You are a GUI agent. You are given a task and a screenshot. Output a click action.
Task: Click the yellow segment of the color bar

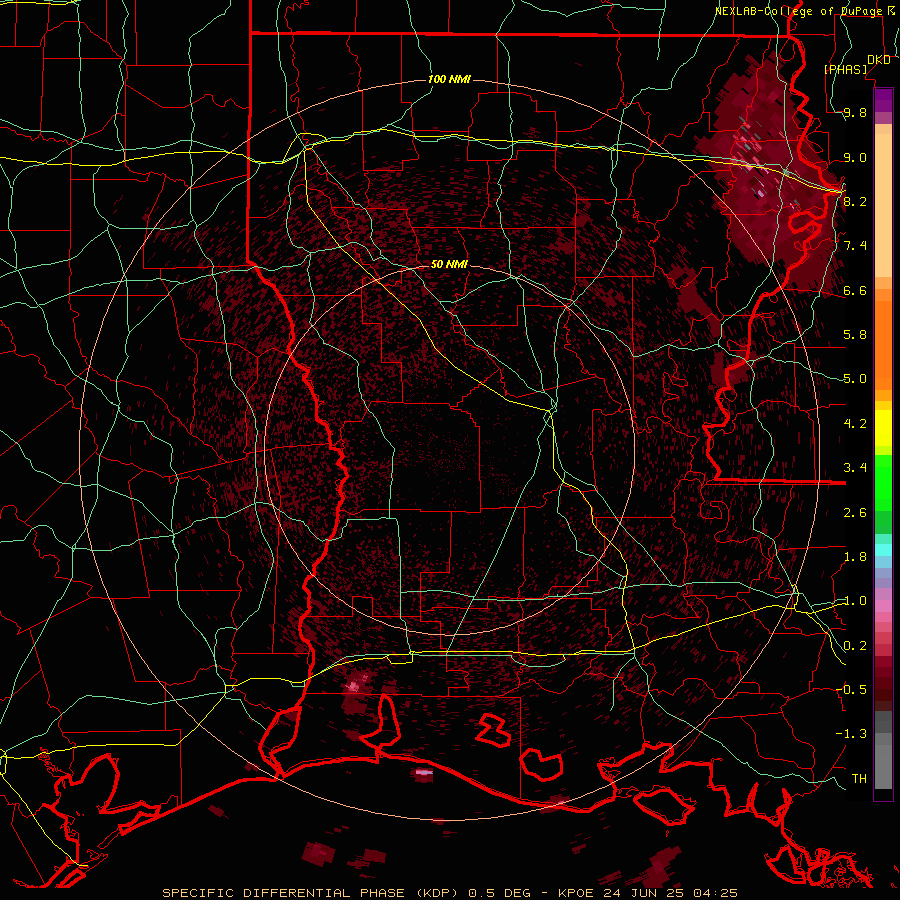pos(883,428)
